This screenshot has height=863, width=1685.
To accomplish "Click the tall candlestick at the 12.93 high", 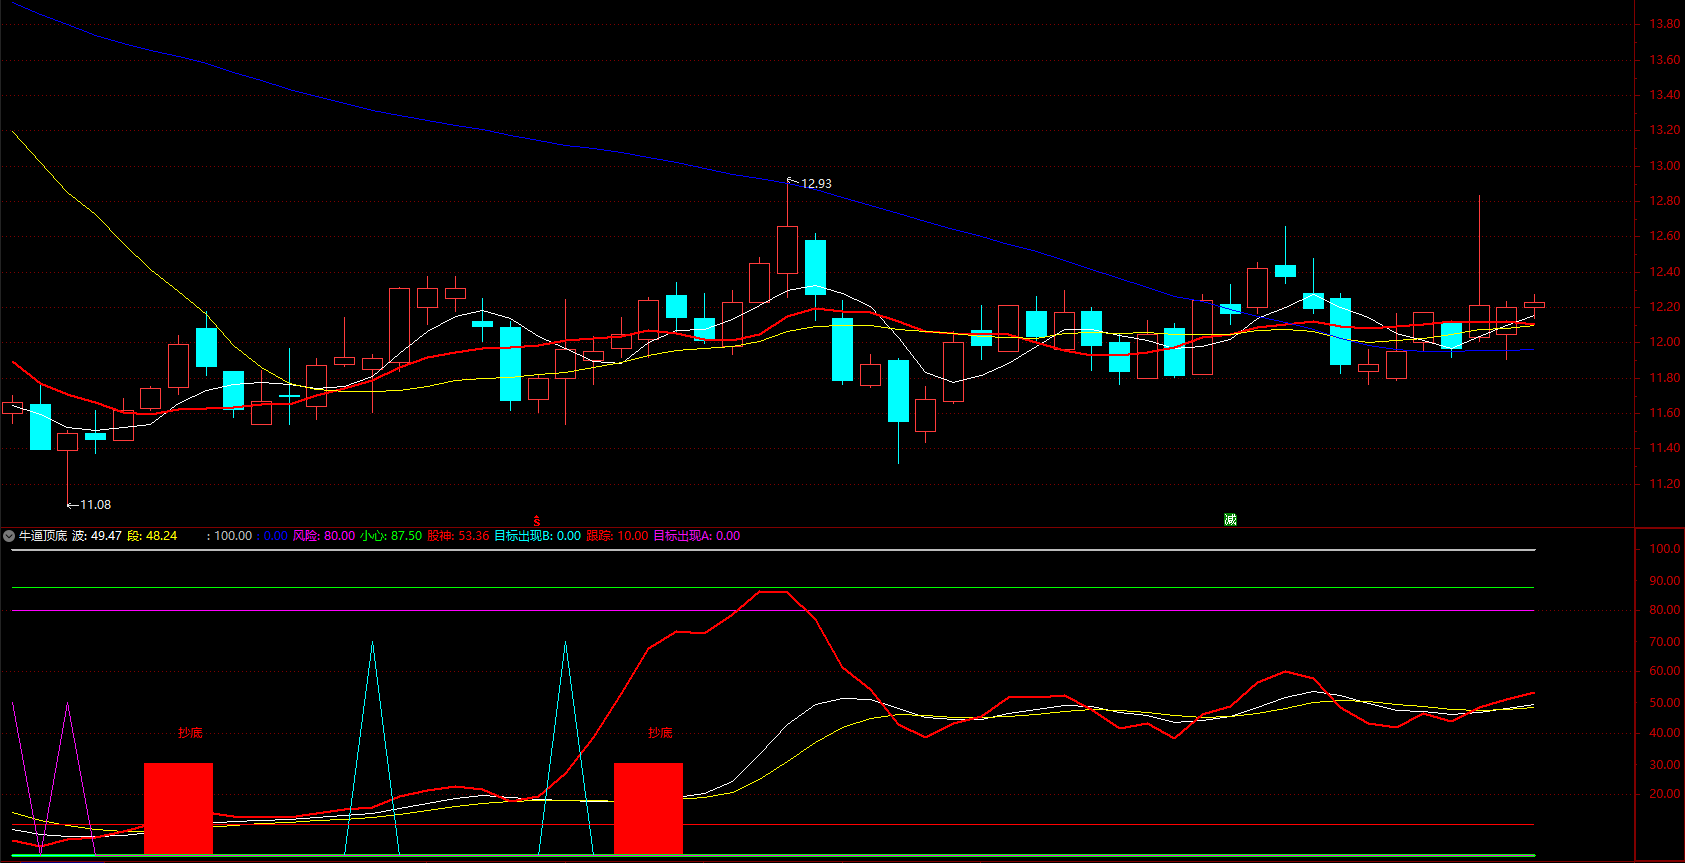I will pyautogui.click(x=788, y=249).
